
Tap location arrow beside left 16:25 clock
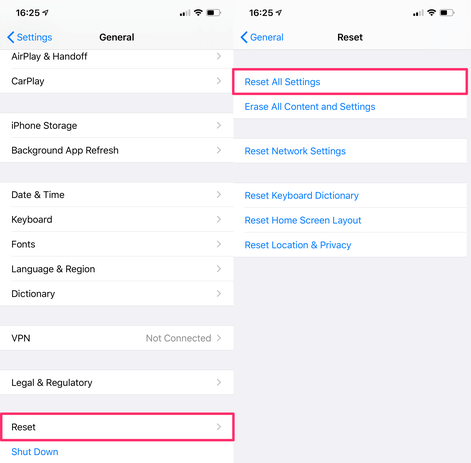pyautogui.click(x=46, y=13)
